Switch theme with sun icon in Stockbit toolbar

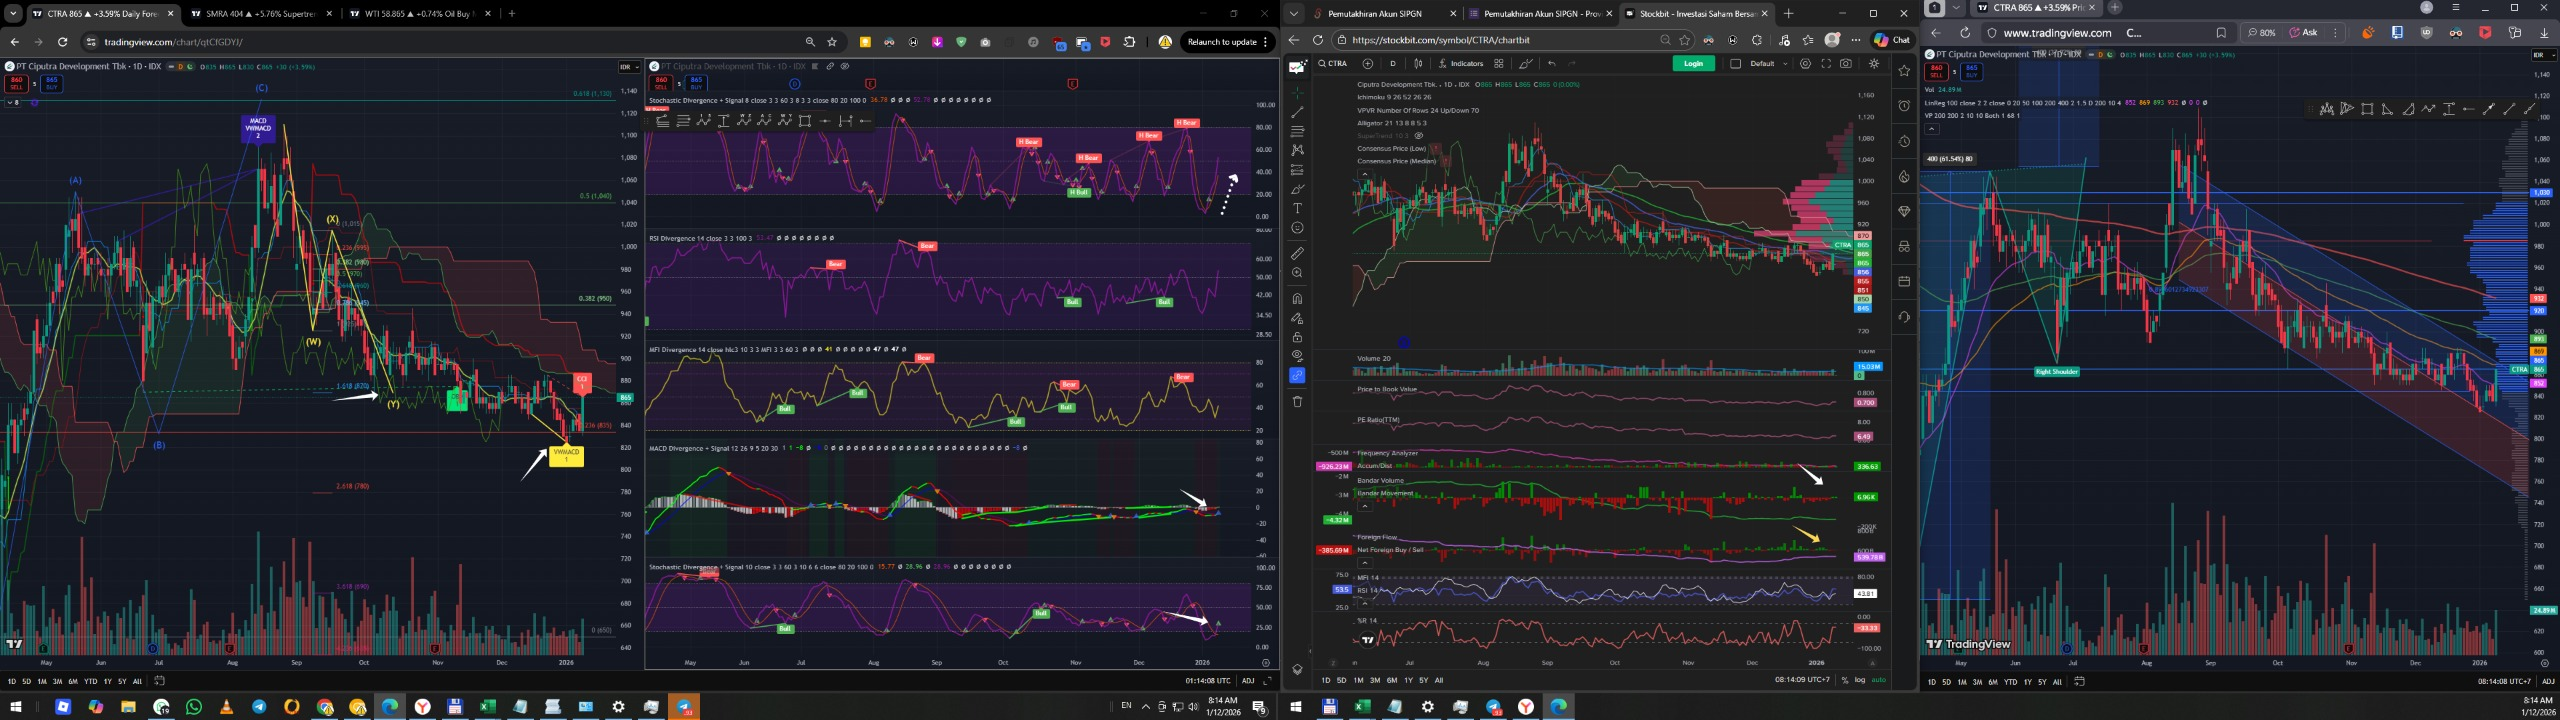tap(1874, 63)
